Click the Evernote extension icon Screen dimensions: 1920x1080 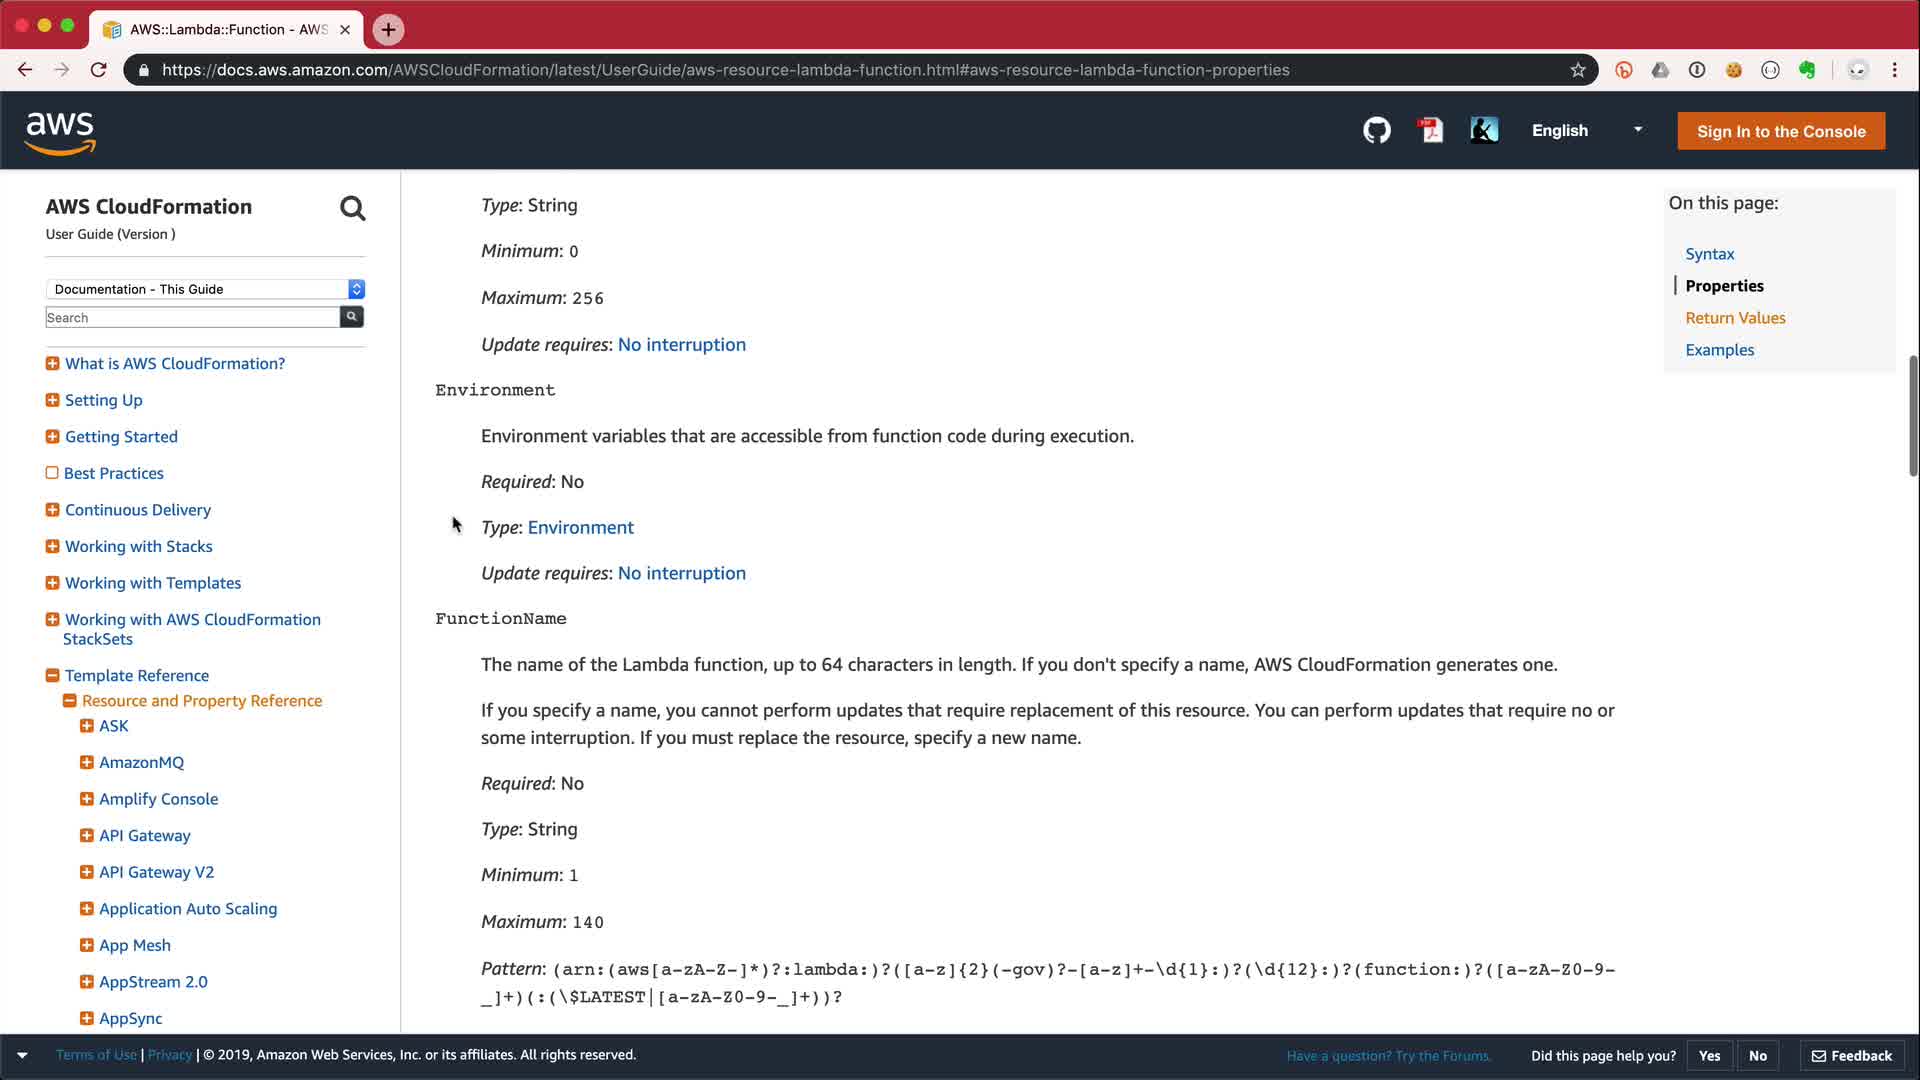pyautogui.click(x=1807, y=70)
